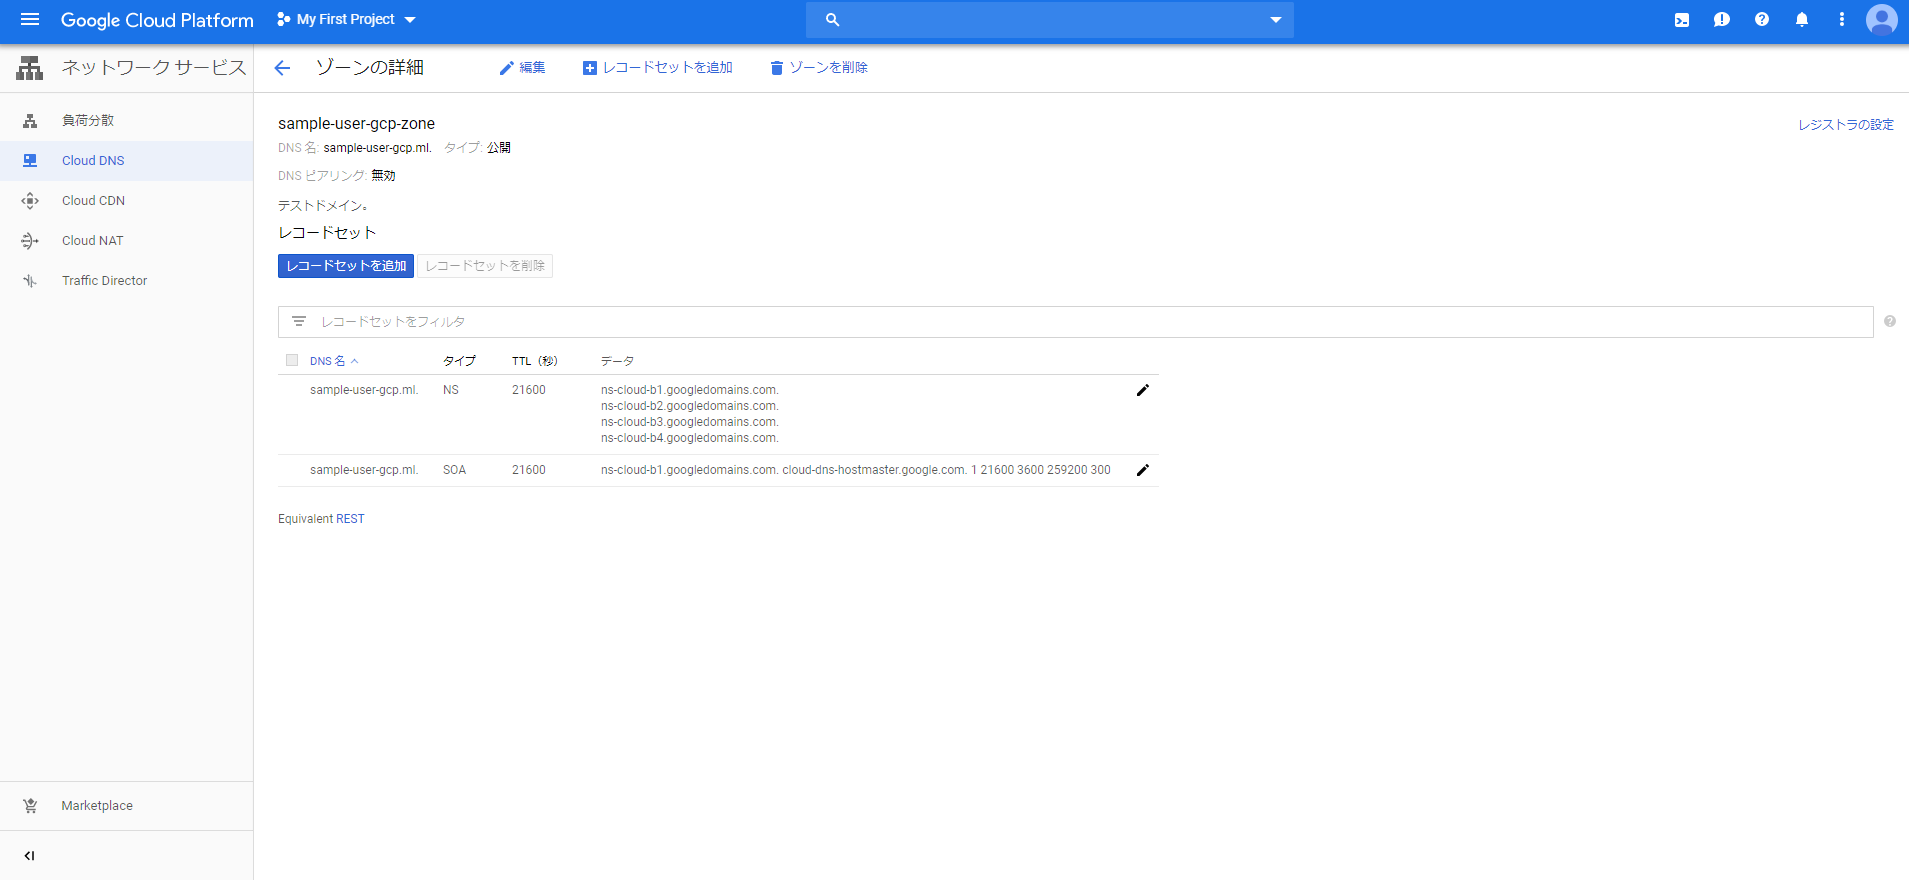Click blue レコードセットを追加 button
The image size is (1909, 880).
[x=346, y=266]
